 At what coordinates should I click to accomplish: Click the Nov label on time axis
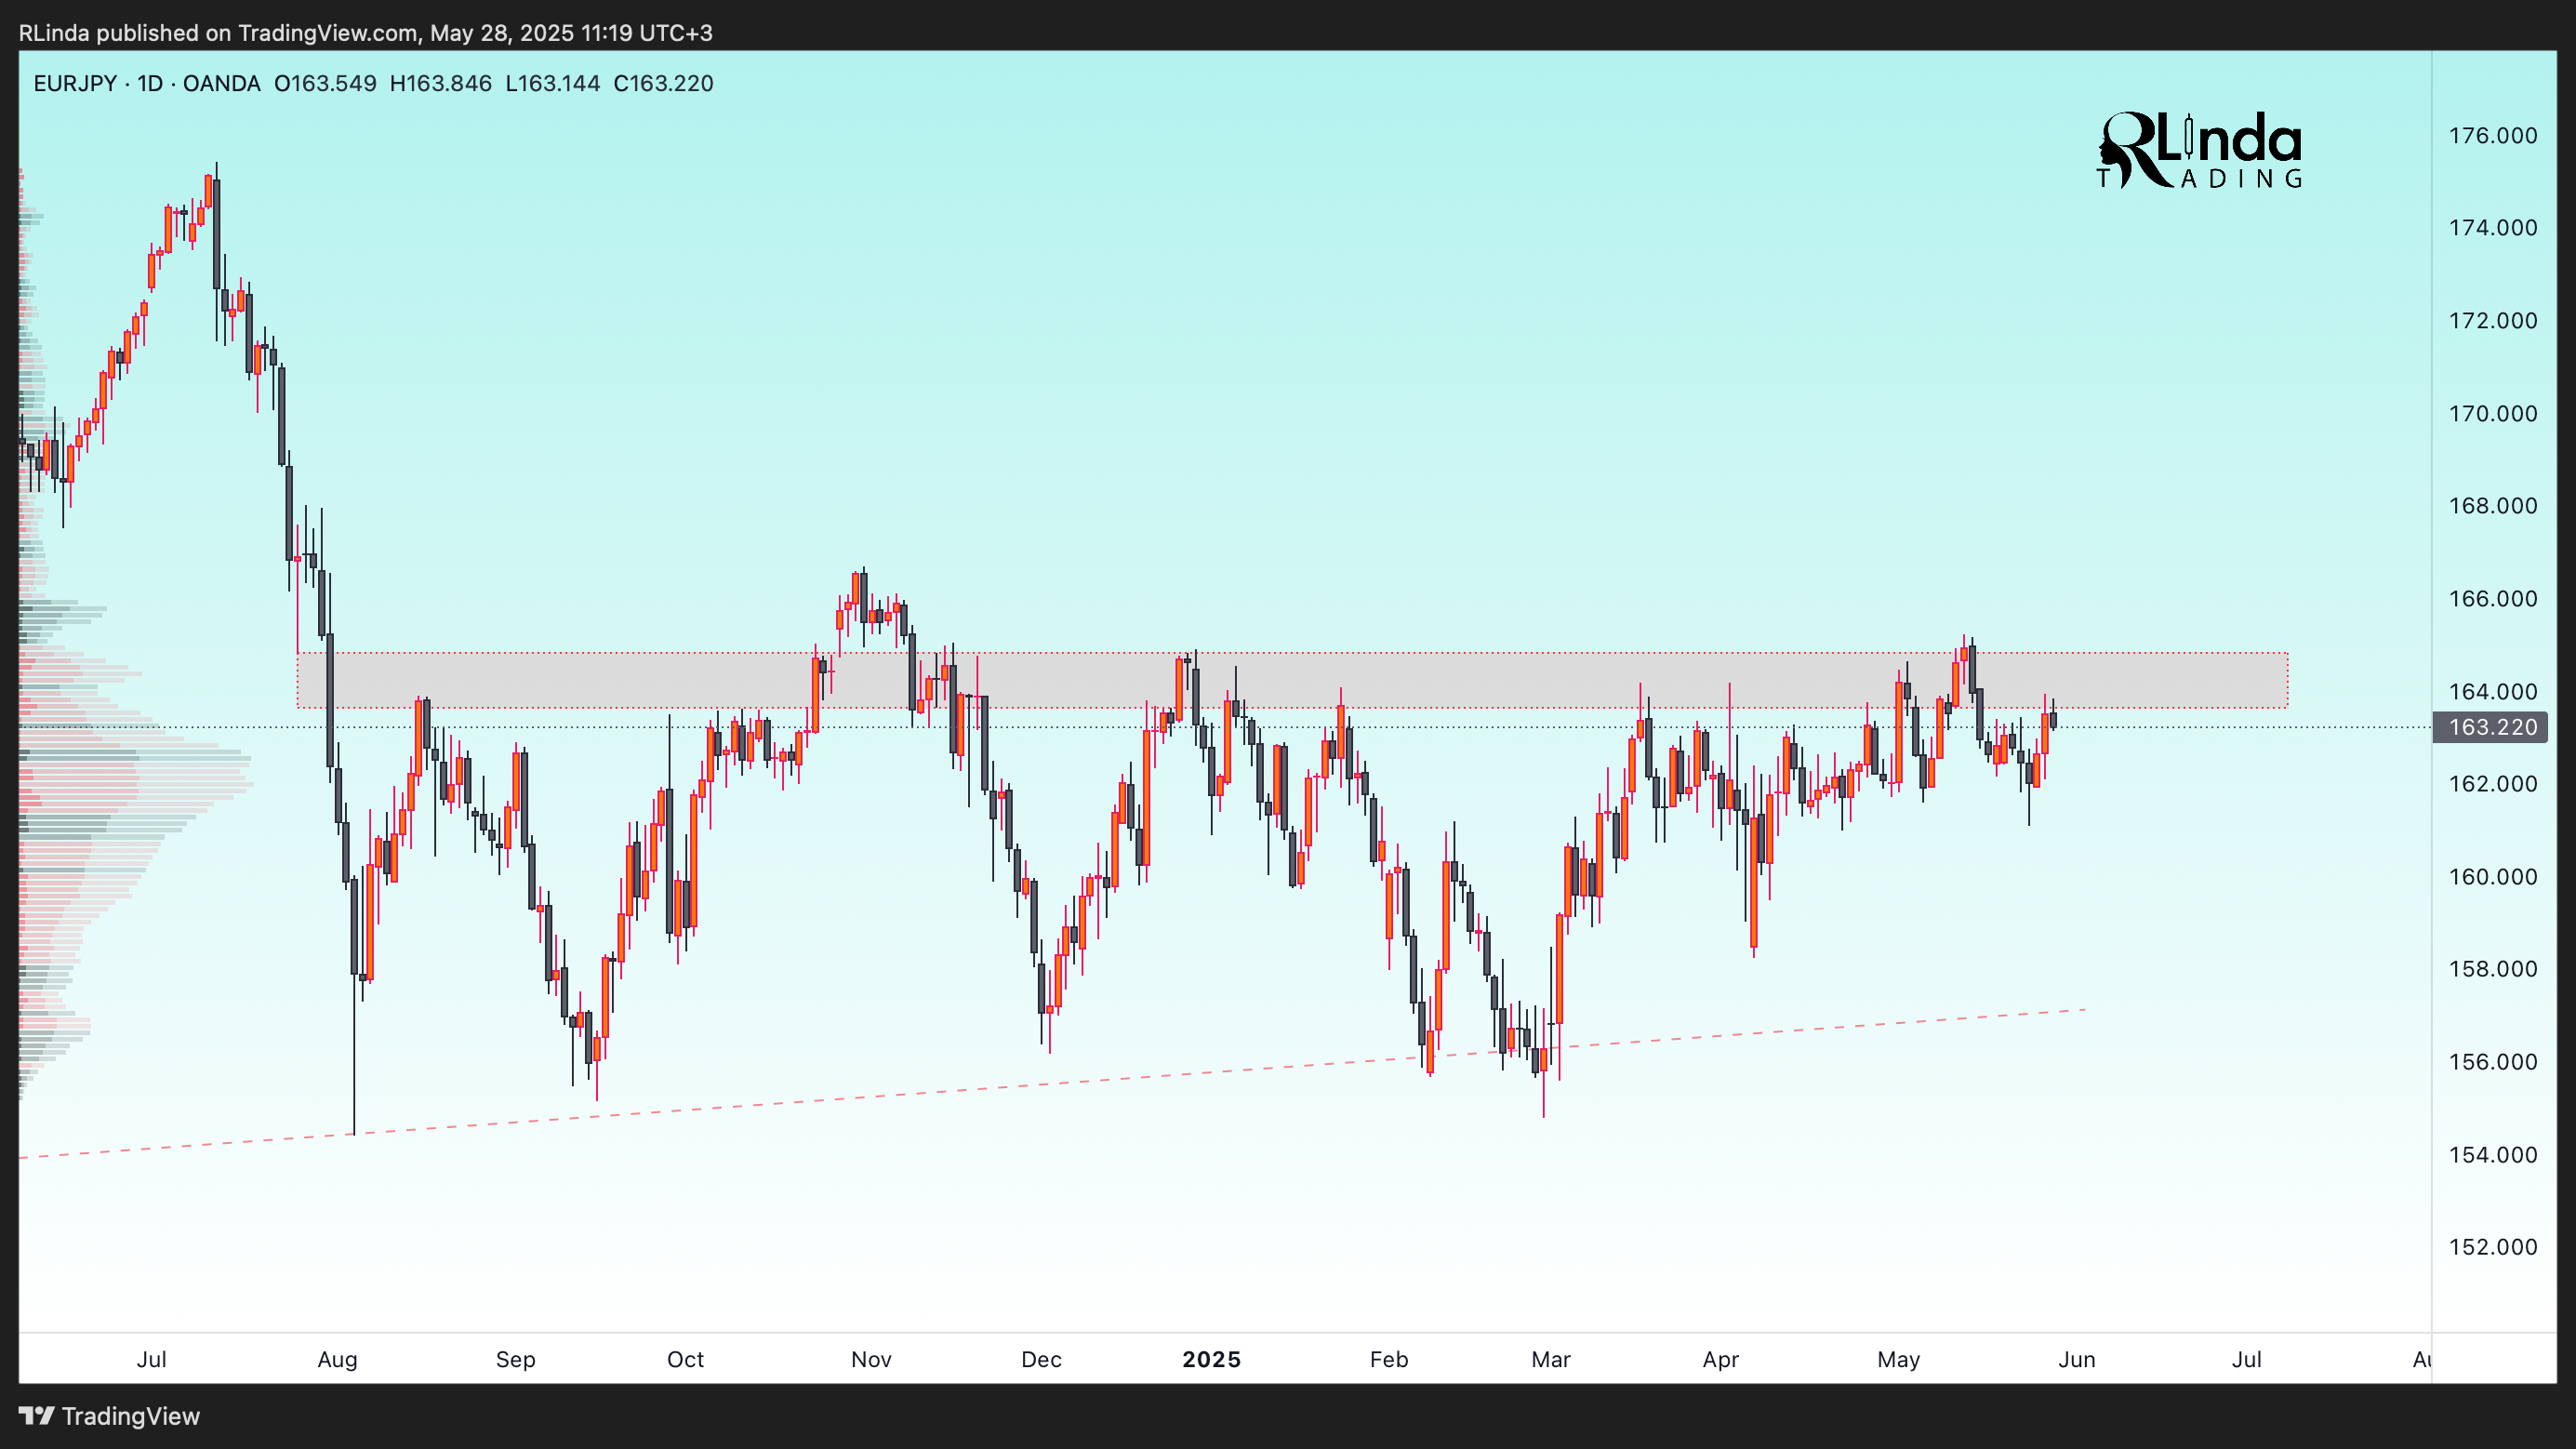[x=871, y=1360]
